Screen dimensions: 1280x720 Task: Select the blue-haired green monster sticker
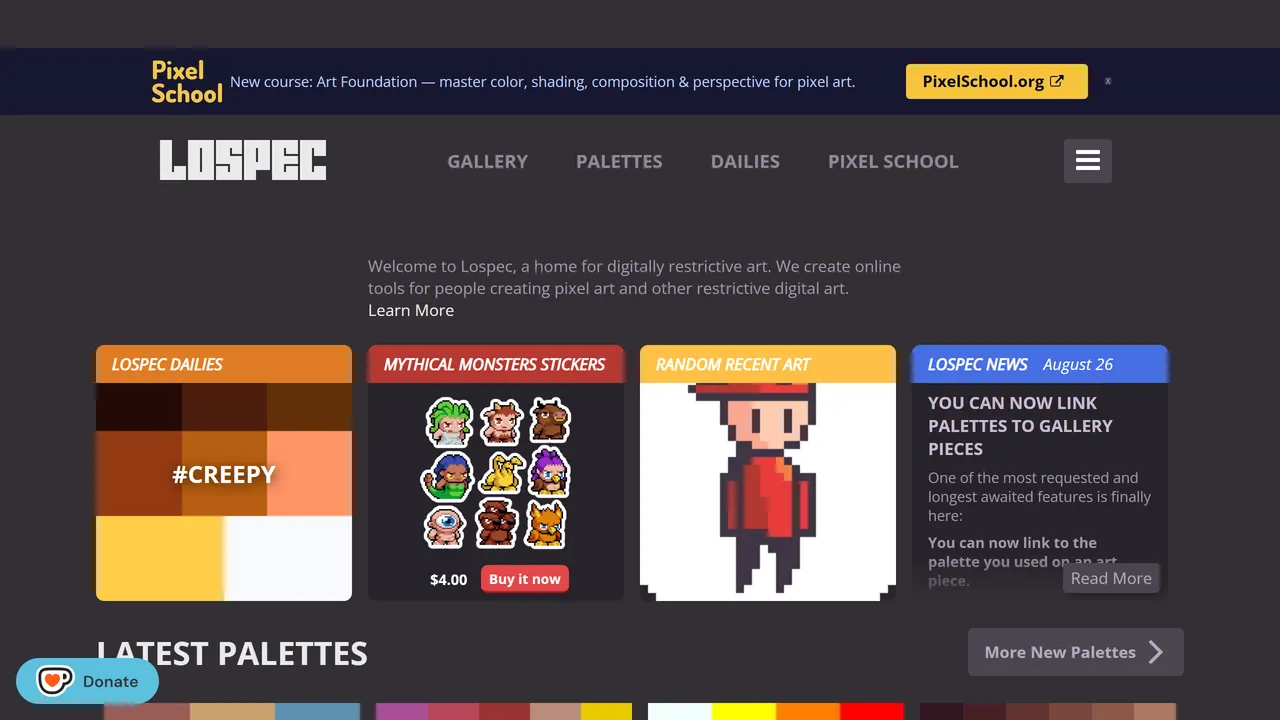[446, 477]
